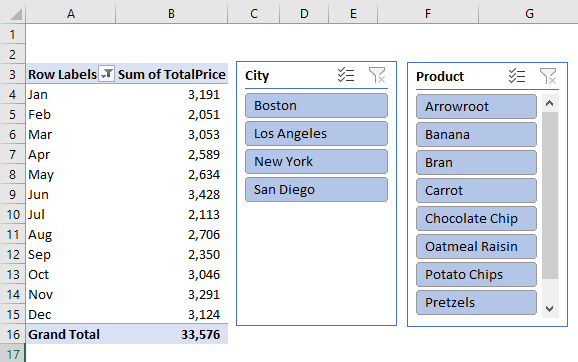
Task: Filter by Potato Chips product
Action: 476,275
